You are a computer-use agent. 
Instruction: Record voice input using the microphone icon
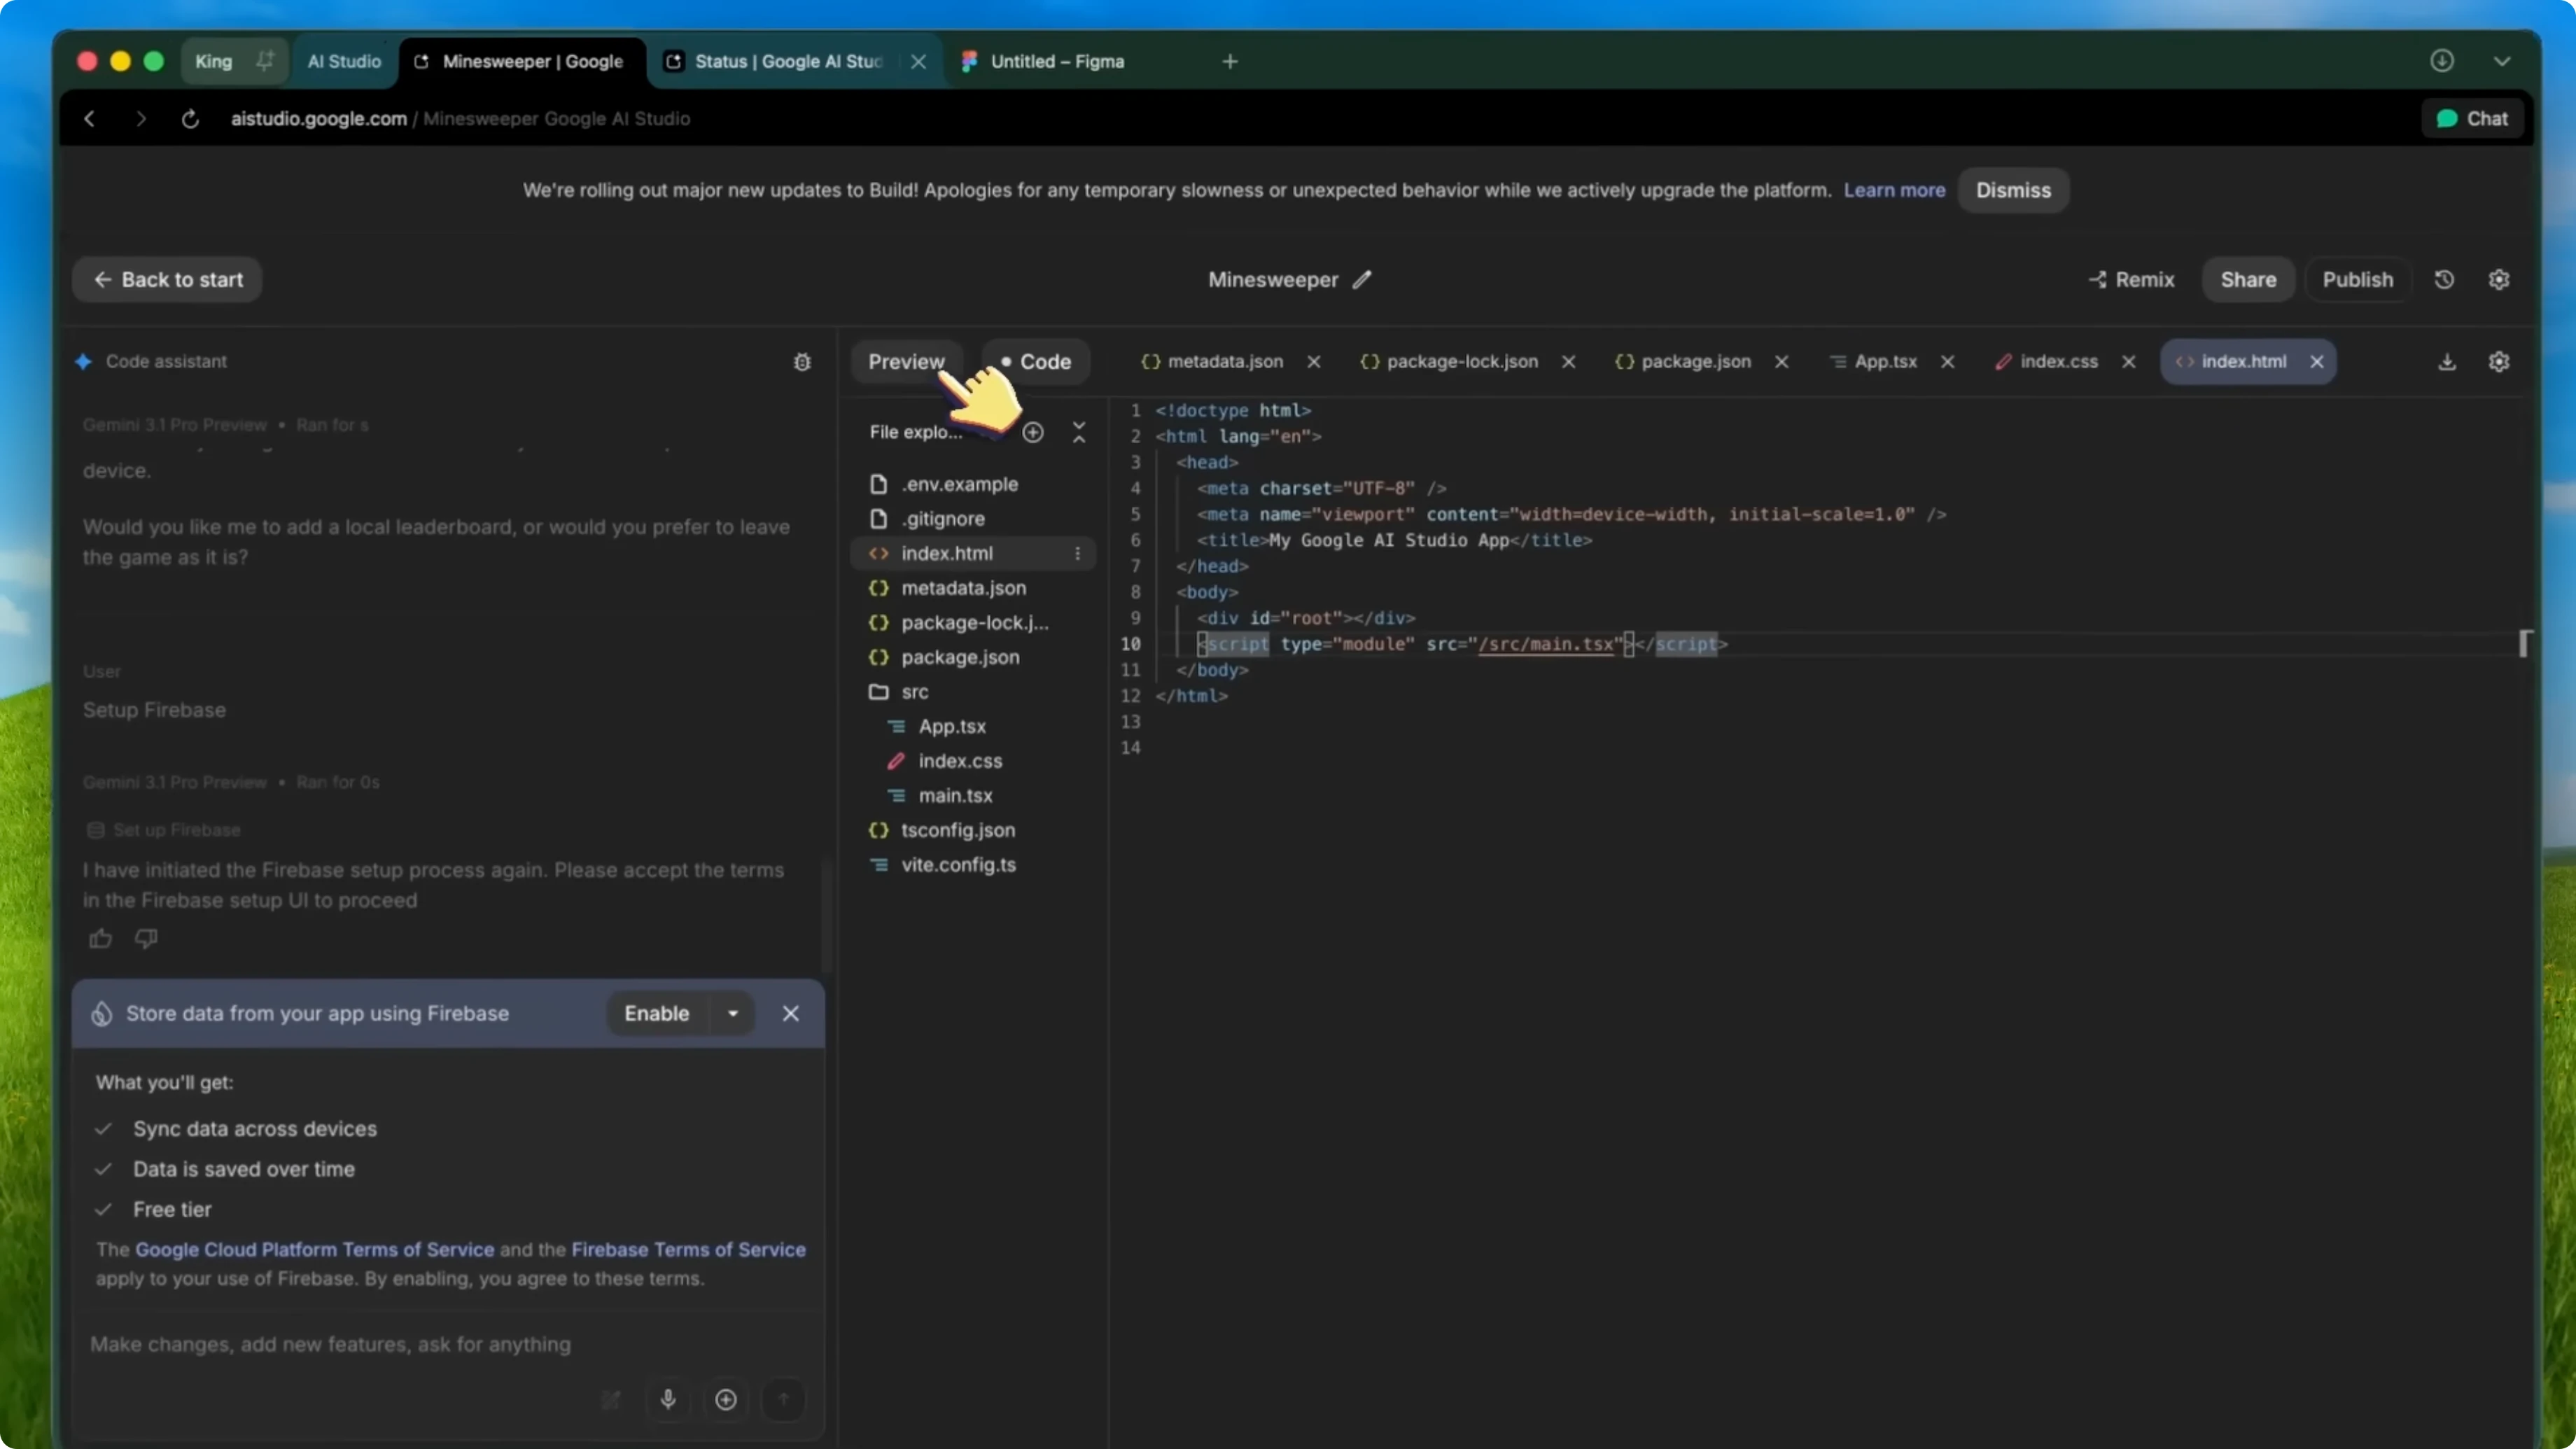coord(667,1400)
